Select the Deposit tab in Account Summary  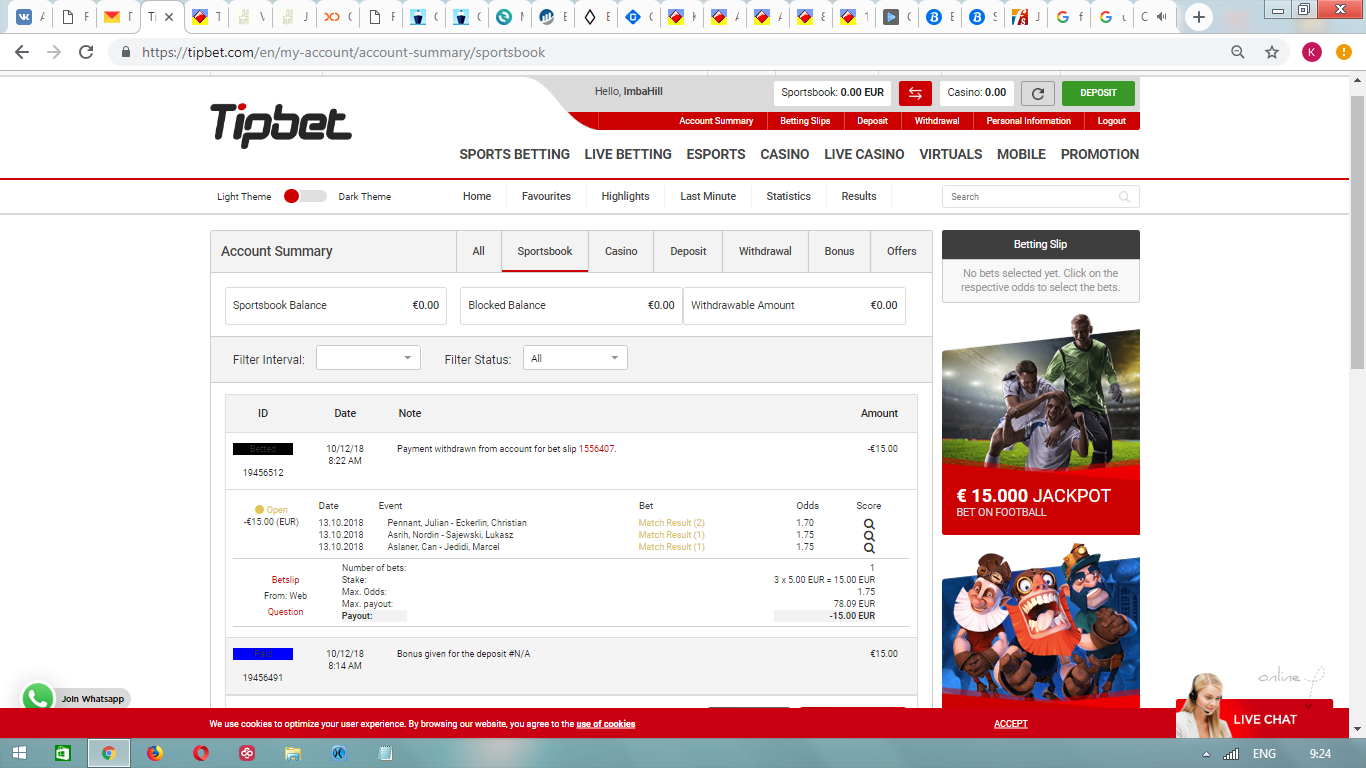point(688,251)
